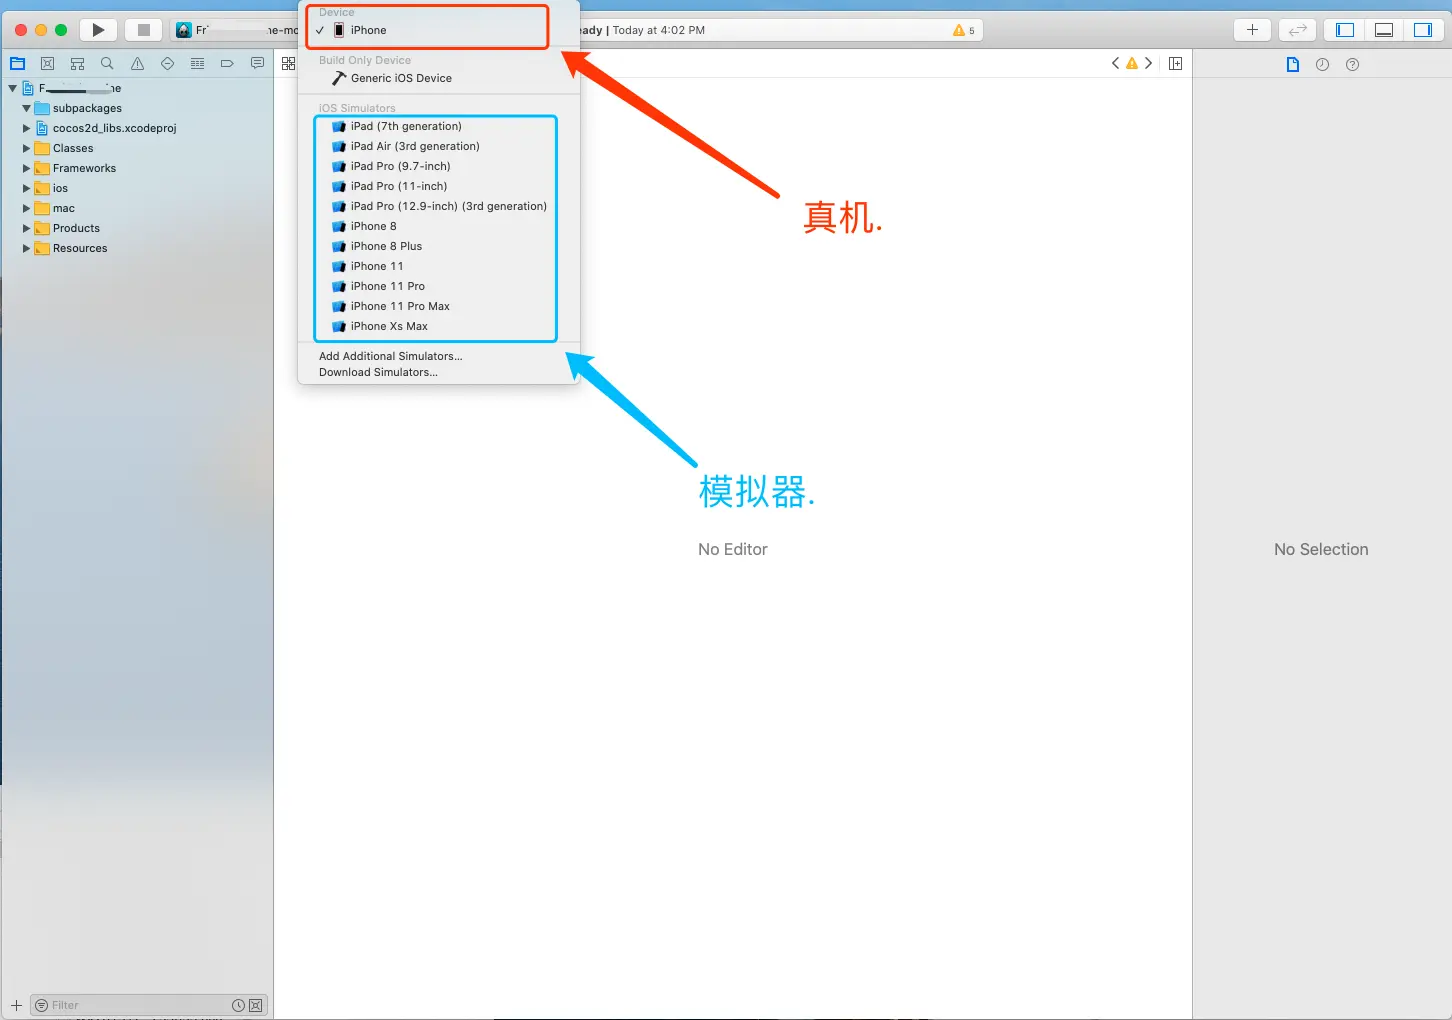Open the Source Control navigator icon

point(47,63)
